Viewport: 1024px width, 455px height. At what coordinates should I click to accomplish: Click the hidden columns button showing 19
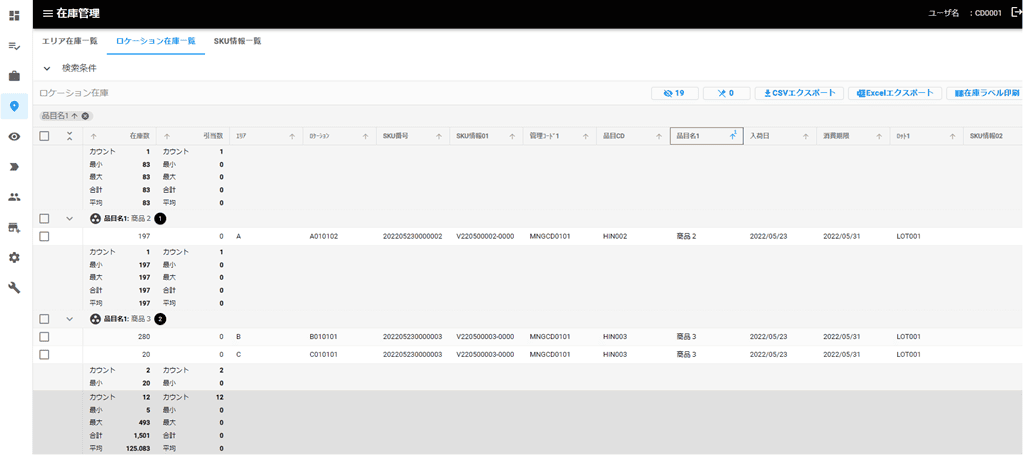[675, 93]
